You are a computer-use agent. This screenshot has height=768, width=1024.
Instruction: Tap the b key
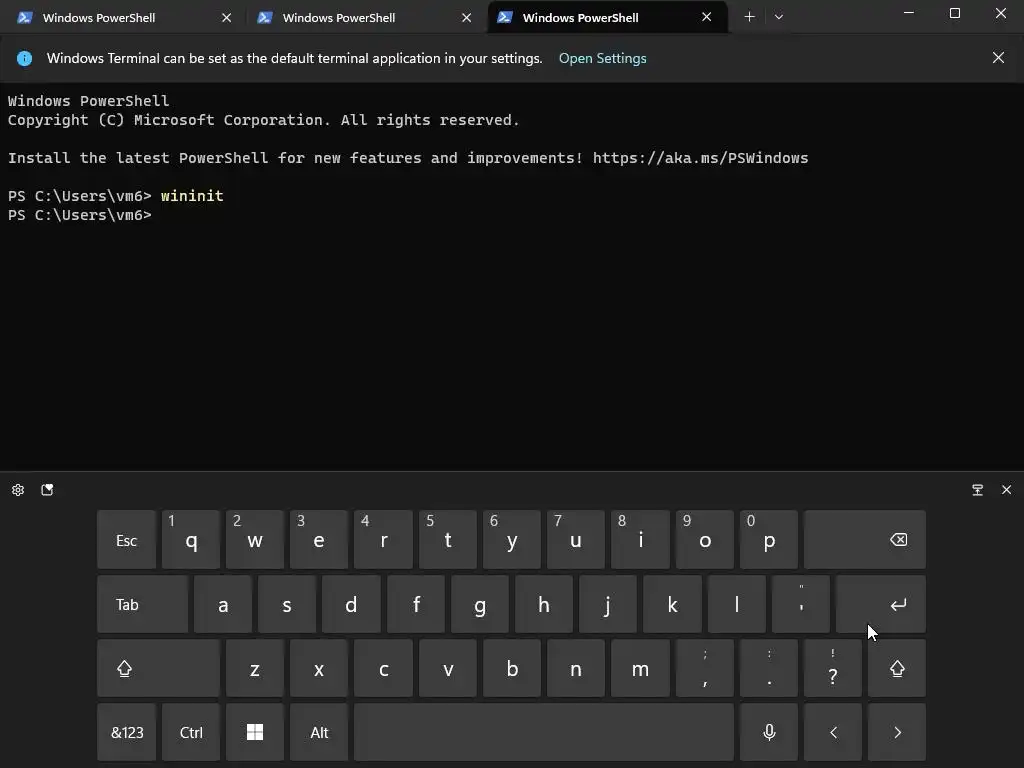tap(511, 668)
